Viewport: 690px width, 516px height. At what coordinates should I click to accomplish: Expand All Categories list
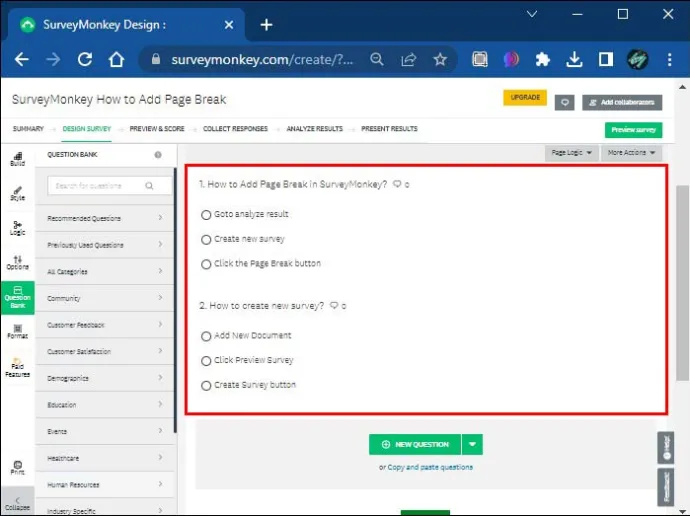click(105, 271)
